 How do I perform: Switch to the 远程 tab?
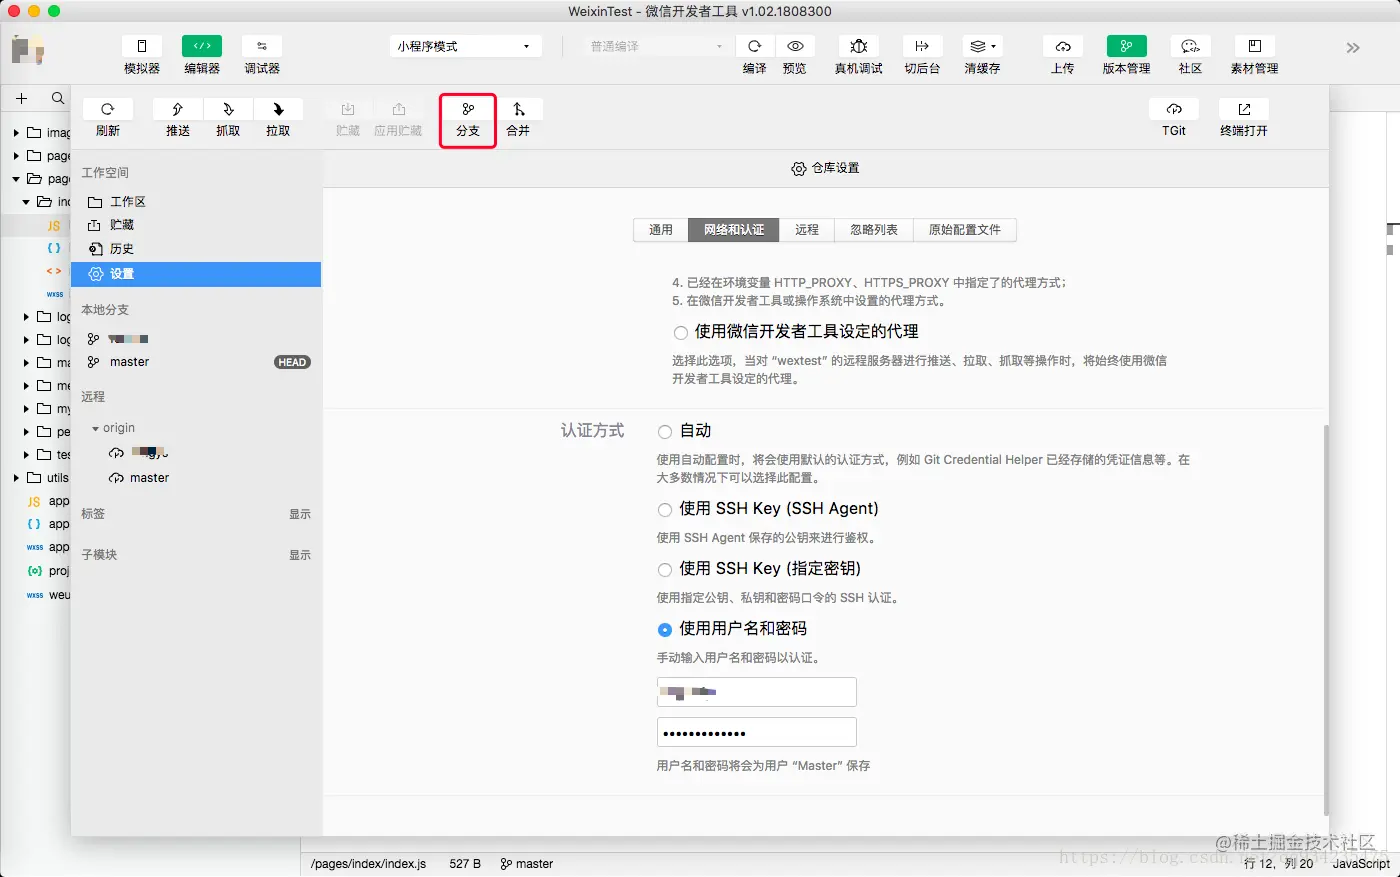tap(807, 230)
